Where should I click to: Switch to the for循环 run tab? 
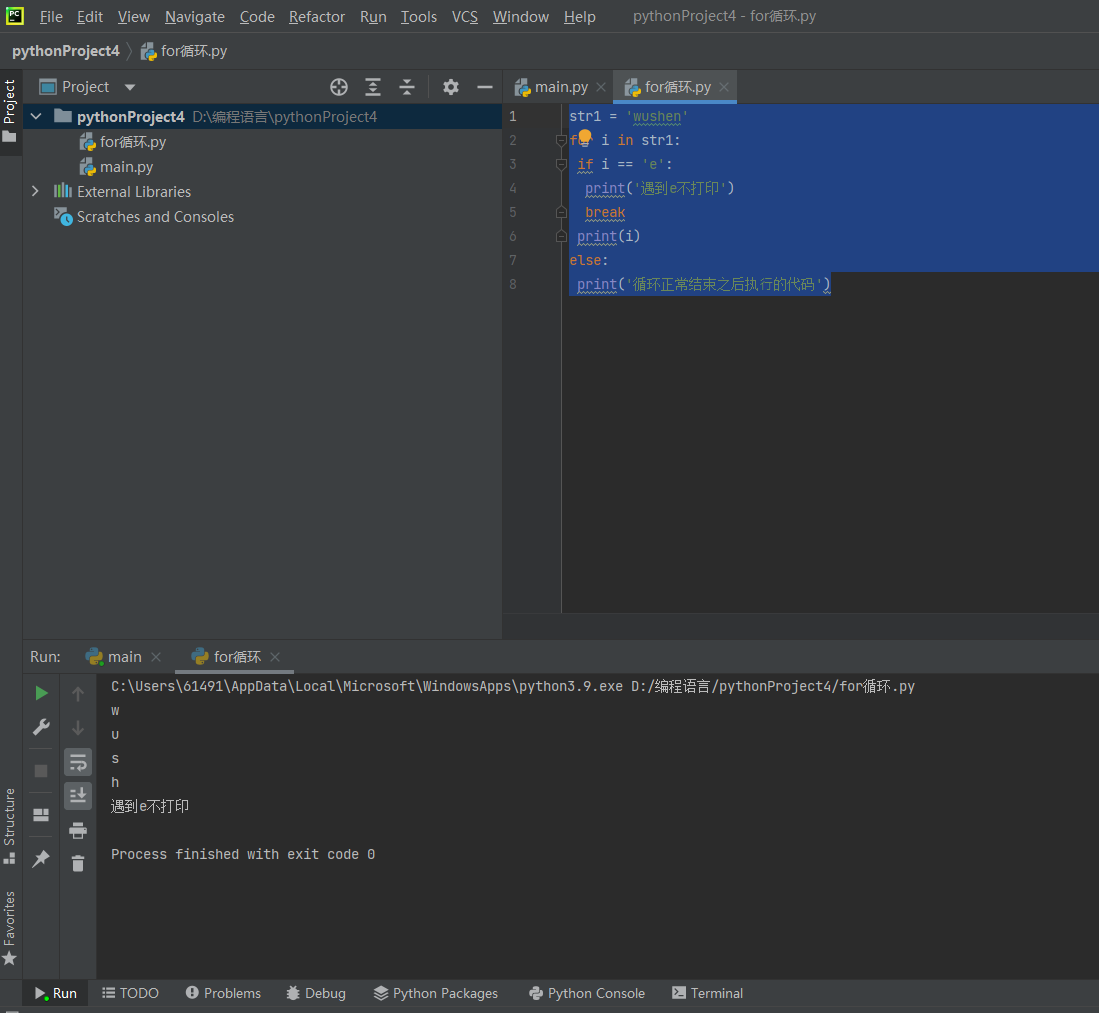click(226, 657)
